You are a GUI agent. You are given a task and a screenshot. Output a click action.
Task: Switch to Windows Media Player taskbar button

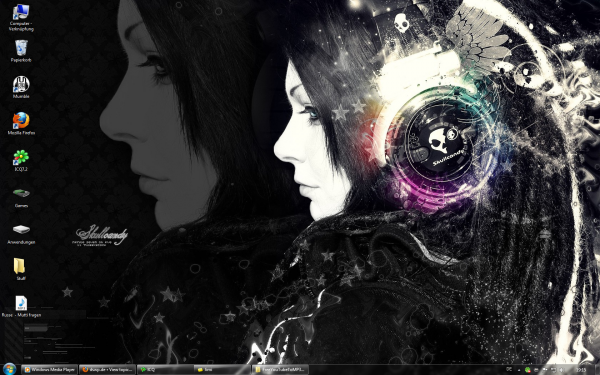(49, 370)
